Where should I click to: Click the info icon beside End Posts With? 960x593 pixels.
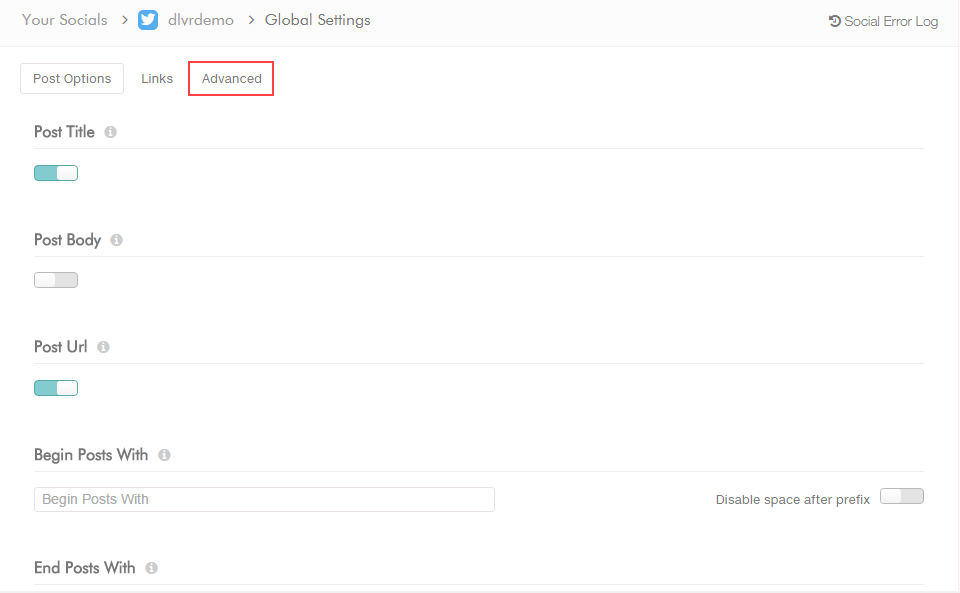click(151, 567)
